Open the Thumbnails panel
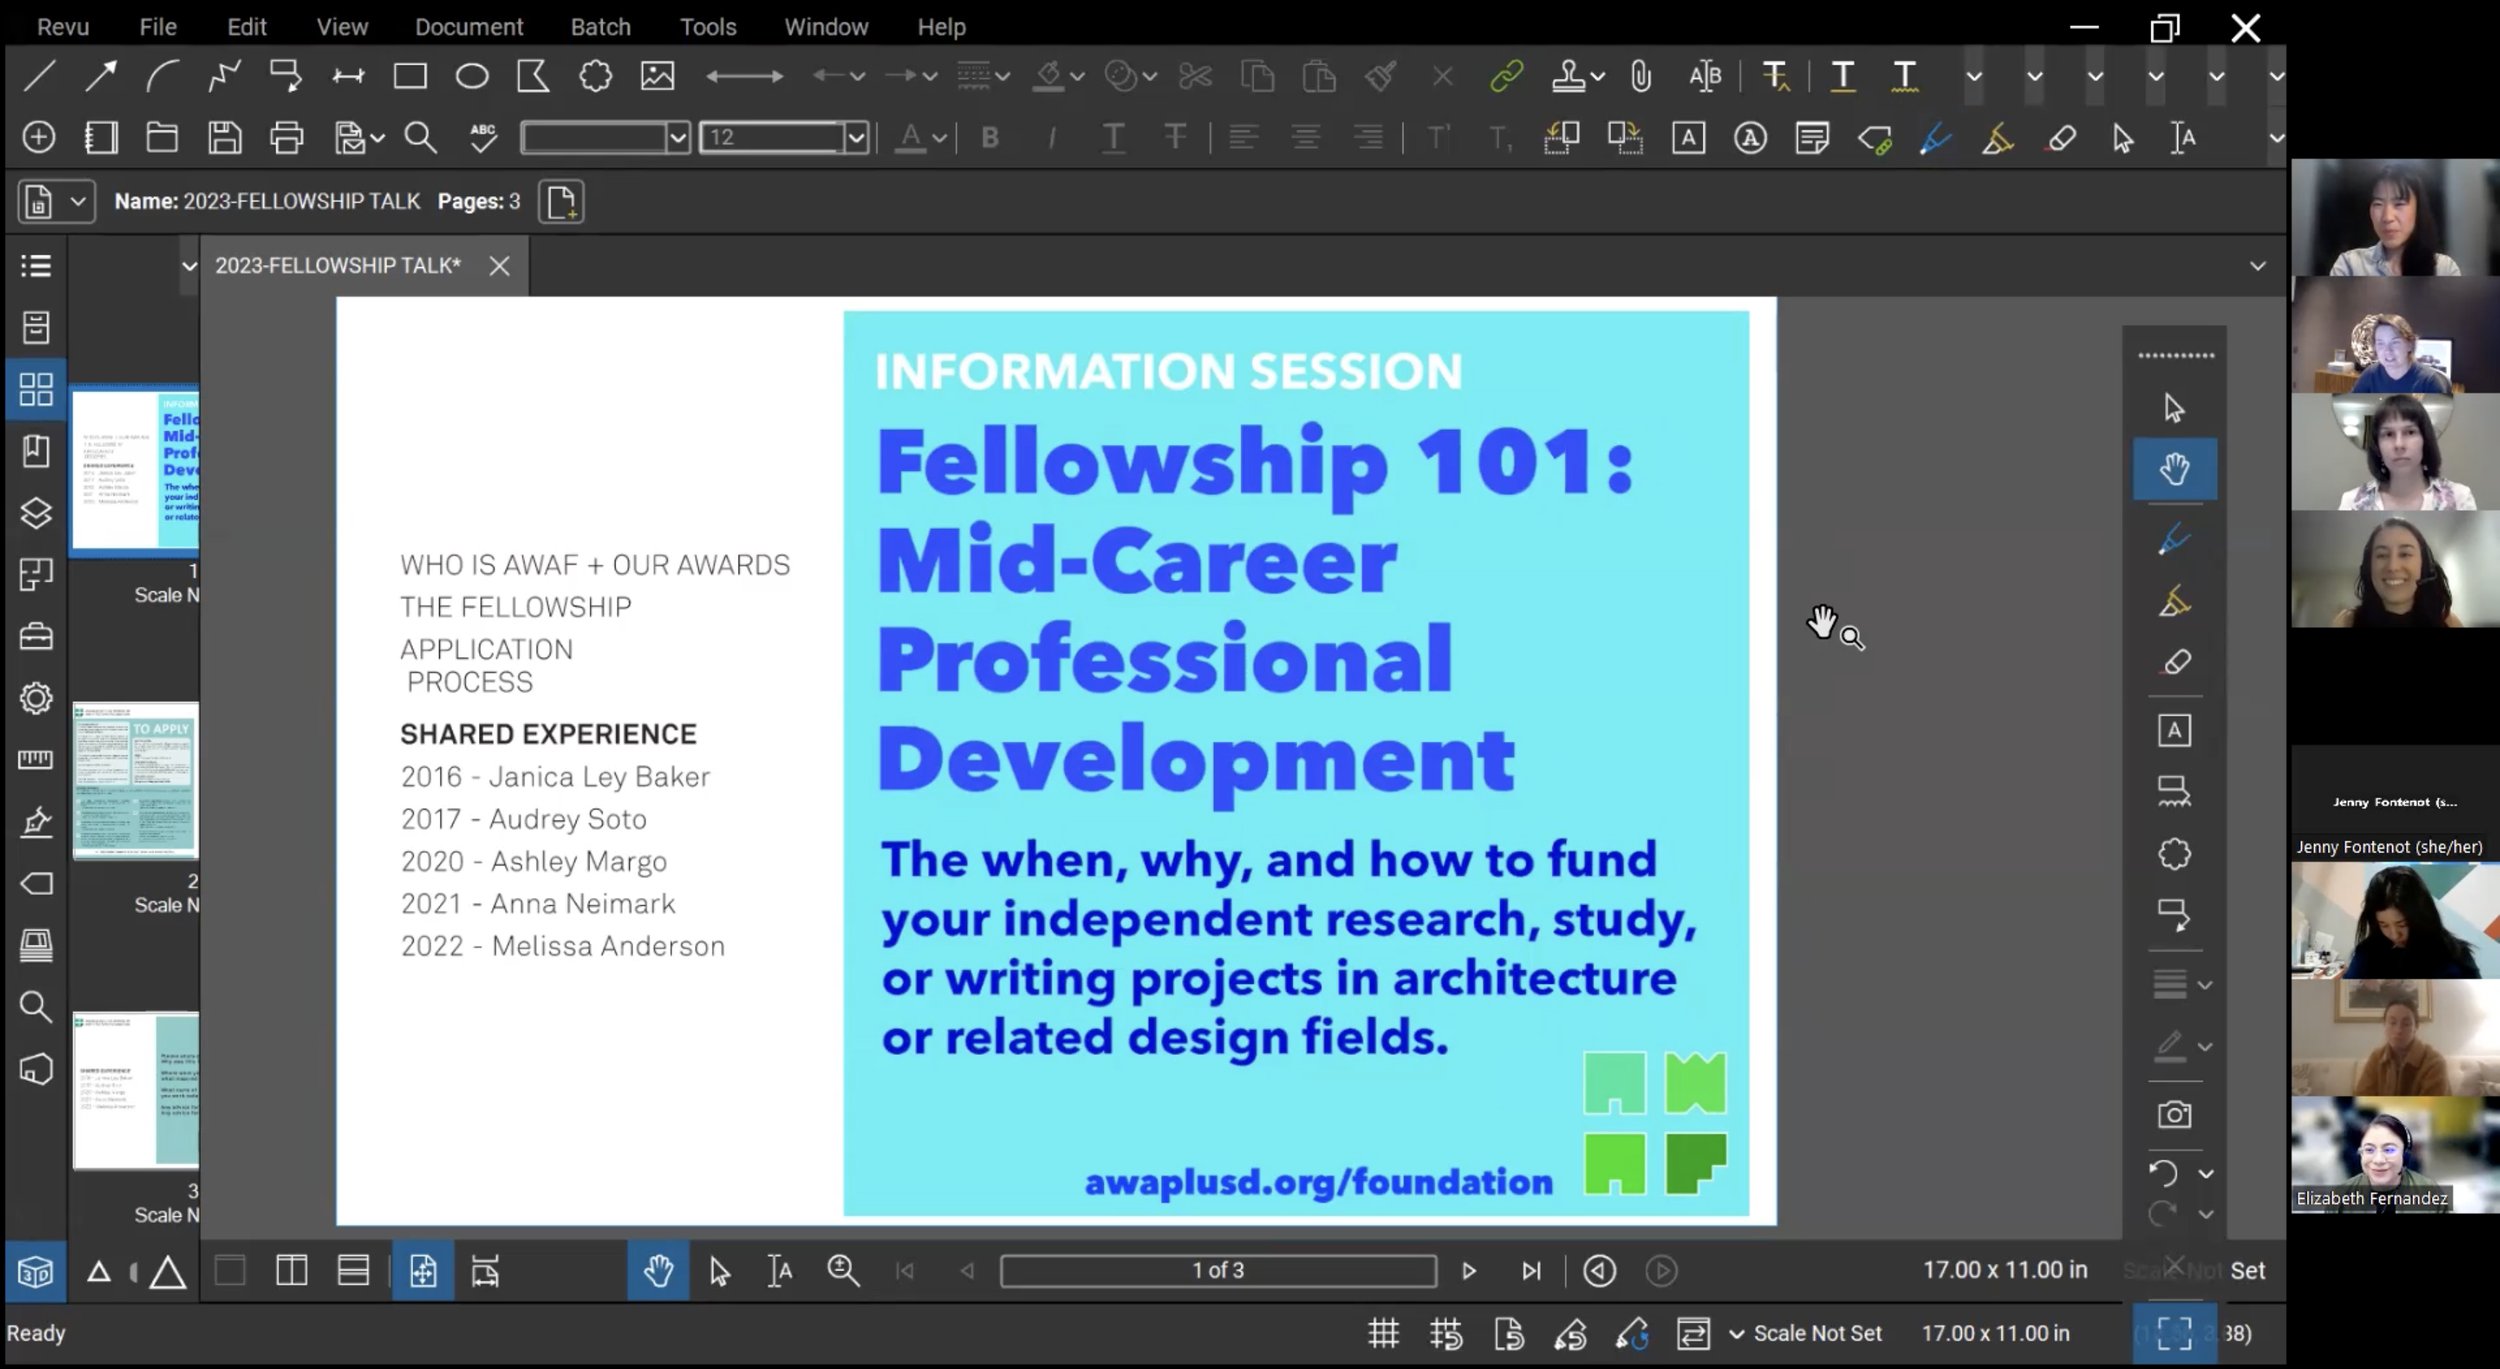Image resolution: width=2500 pixels, height=1369 pixels. [36, 389]
